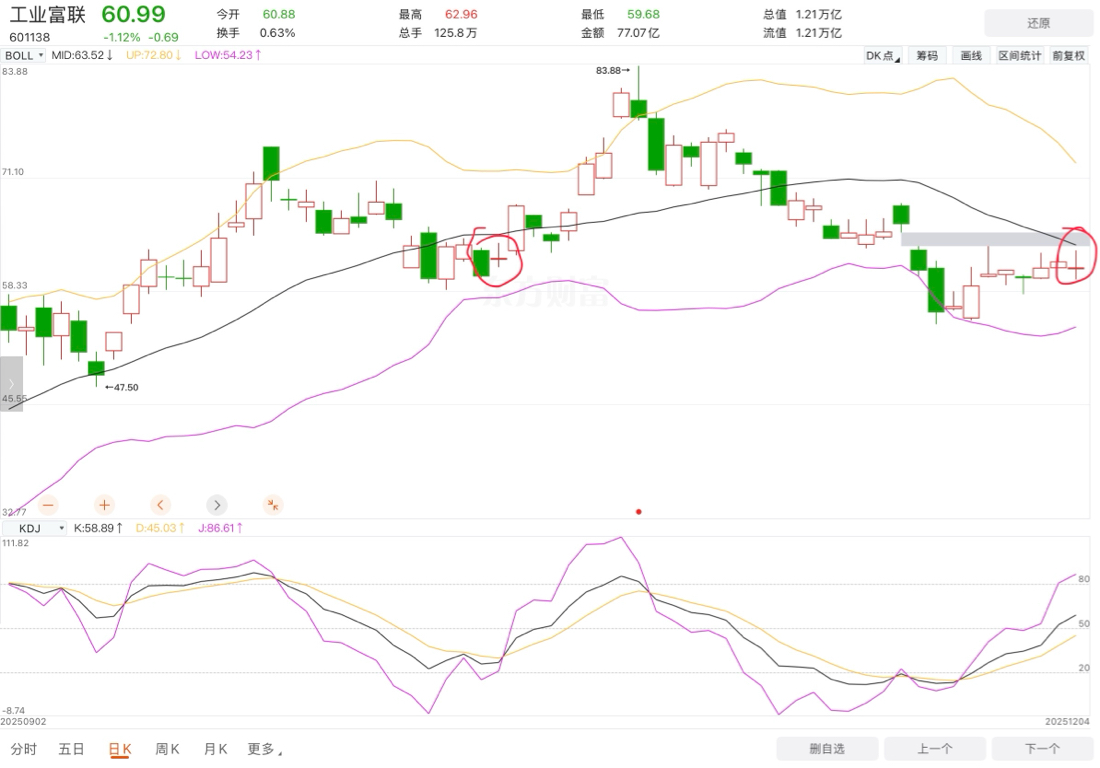Click the 今开 value 60.88
The height and width of the screenshot is (768, 1100).
[279, 14]
